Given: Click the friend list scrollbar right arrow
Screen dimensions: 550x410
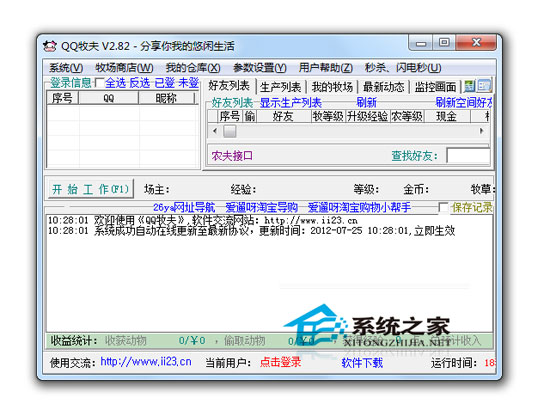Looking at the screenshot, I should [482, 131].
